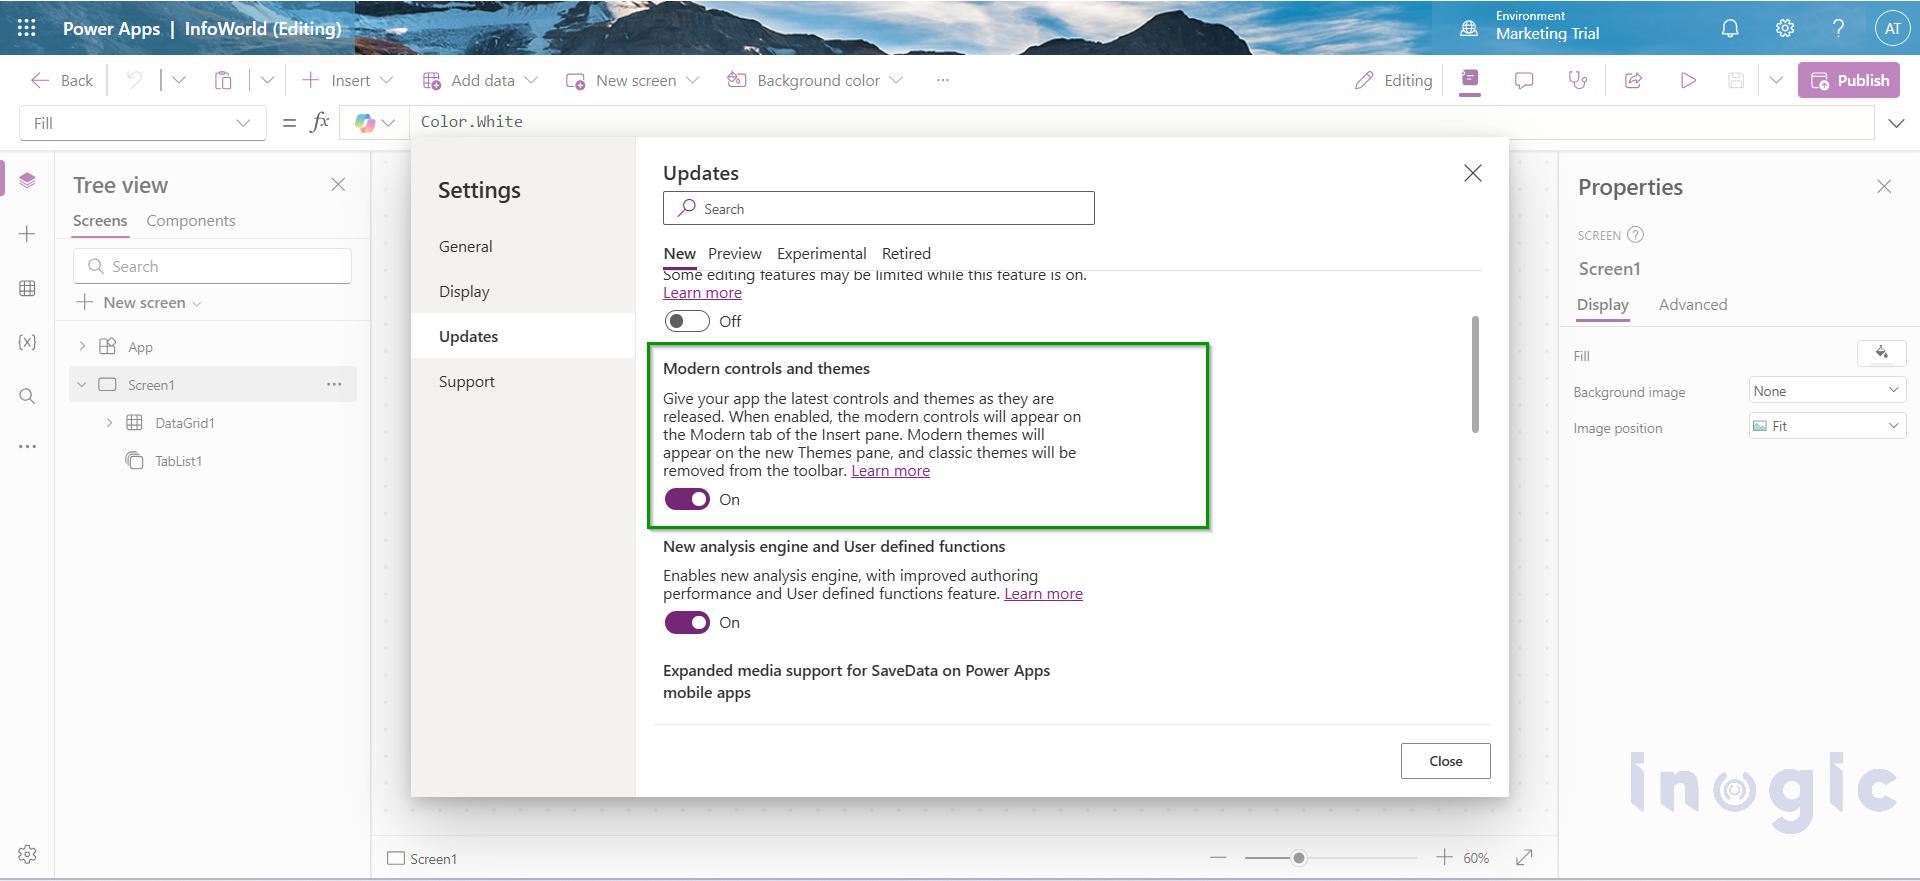
Task: Click the Publish button
Action: click(1849, 80)
